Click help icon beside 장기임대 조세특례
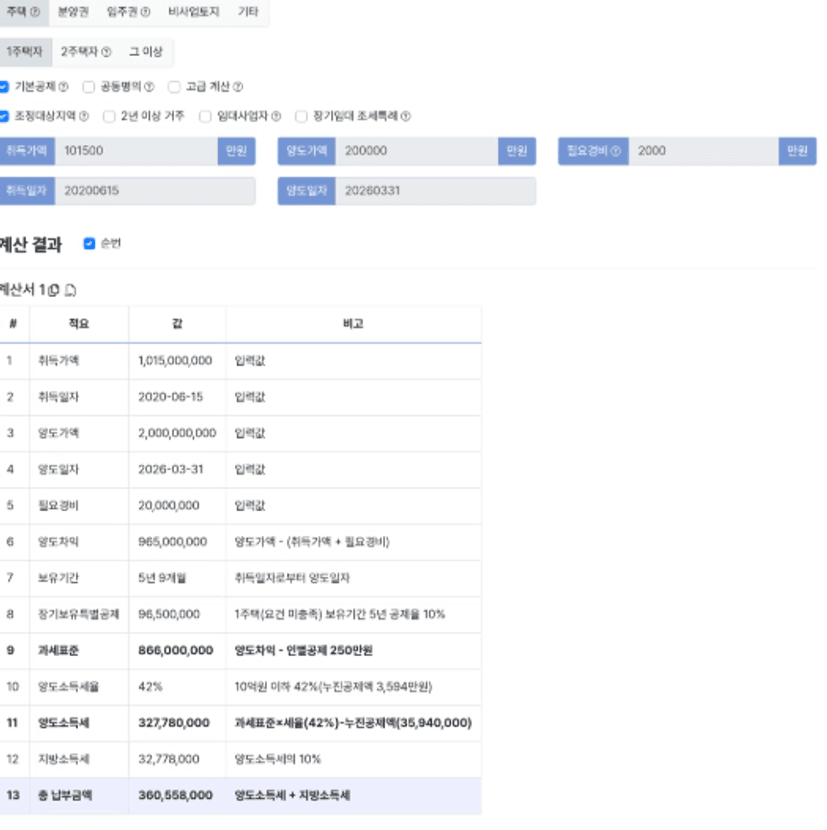The height and width of the screenshot is (830, 827). pyautogui.click(x=406, y=116)
